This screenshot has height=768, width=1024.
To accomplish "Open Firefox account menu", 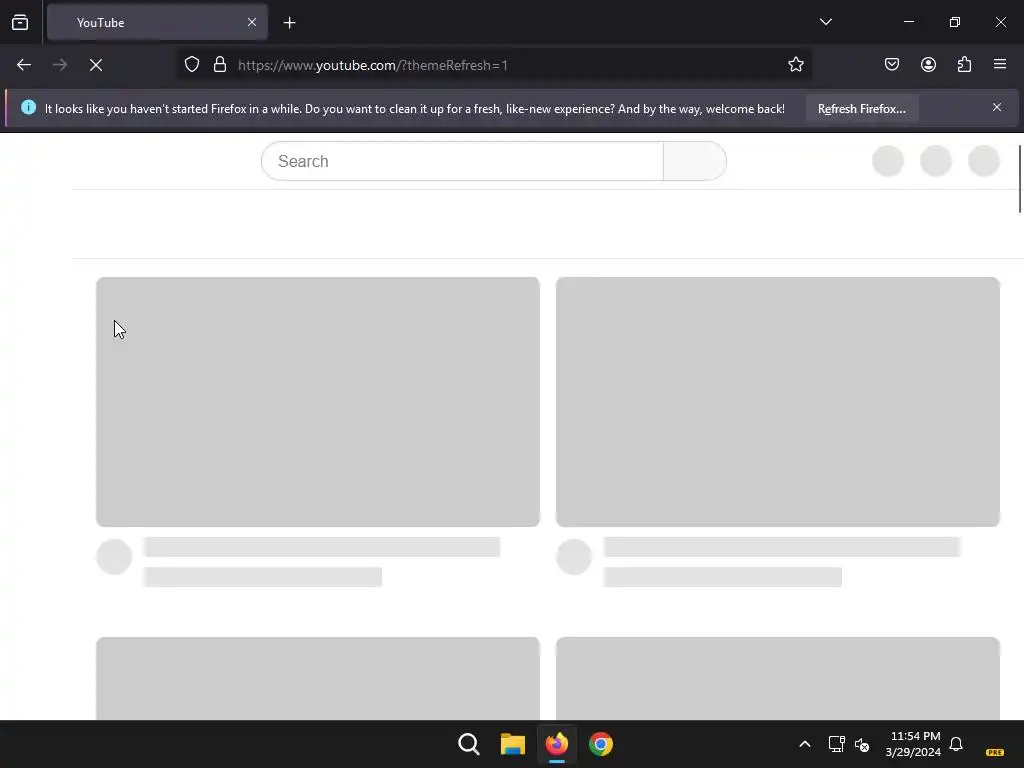I will (x=928, y=65).
